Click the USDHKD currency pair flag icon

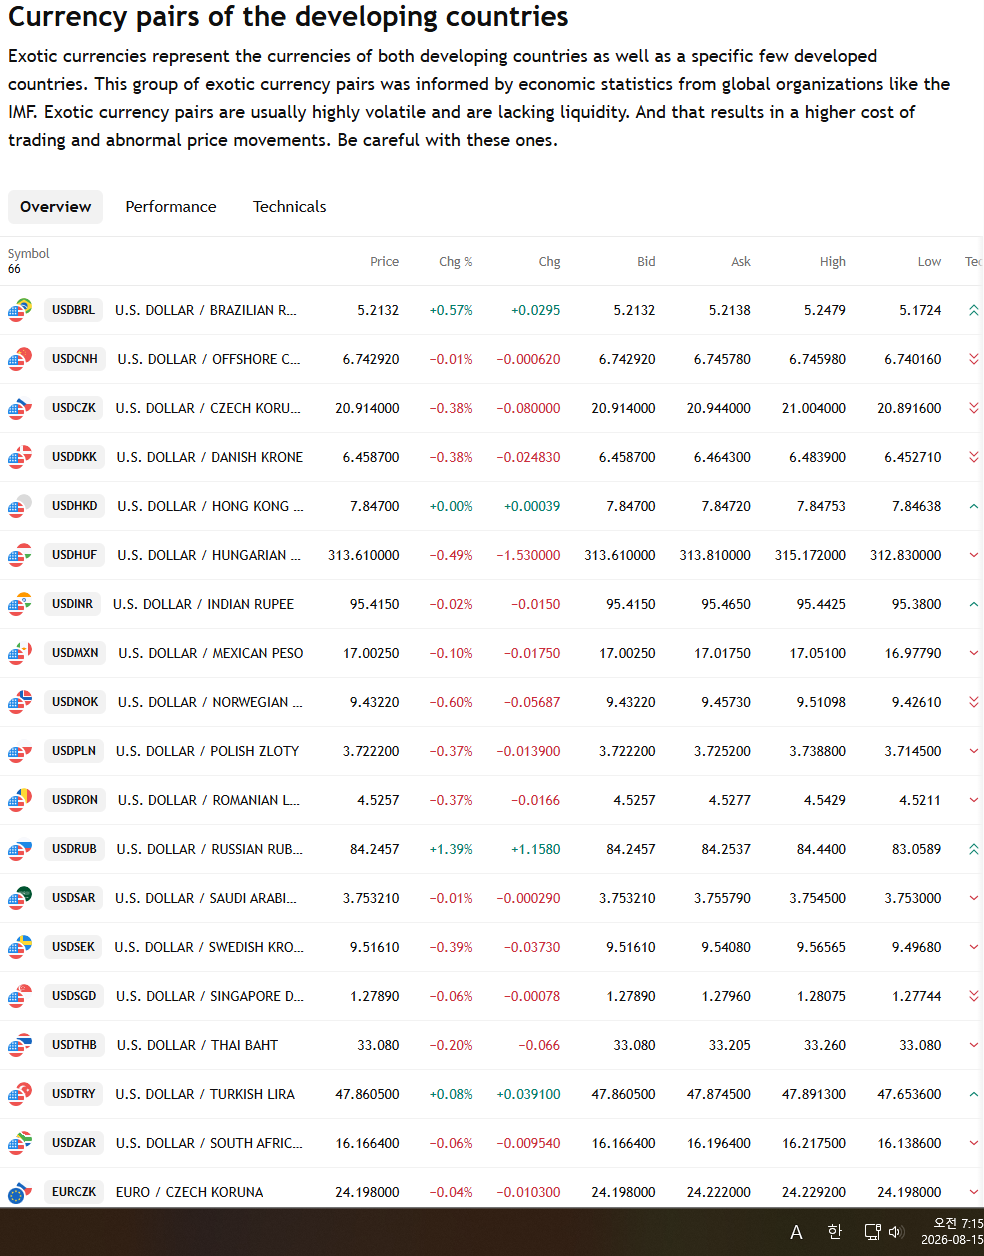click(x=20, y=506)
